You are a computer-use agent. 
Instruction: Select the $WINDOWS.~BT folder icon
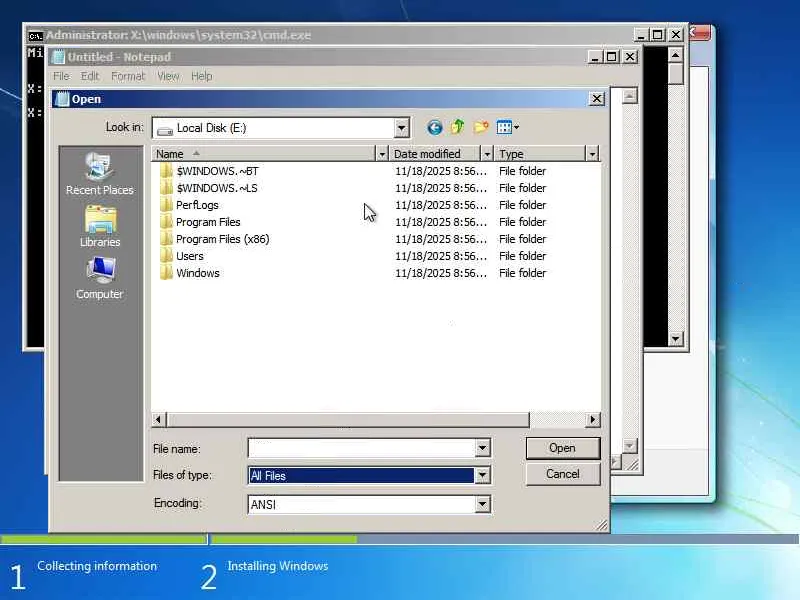[166, 171]
